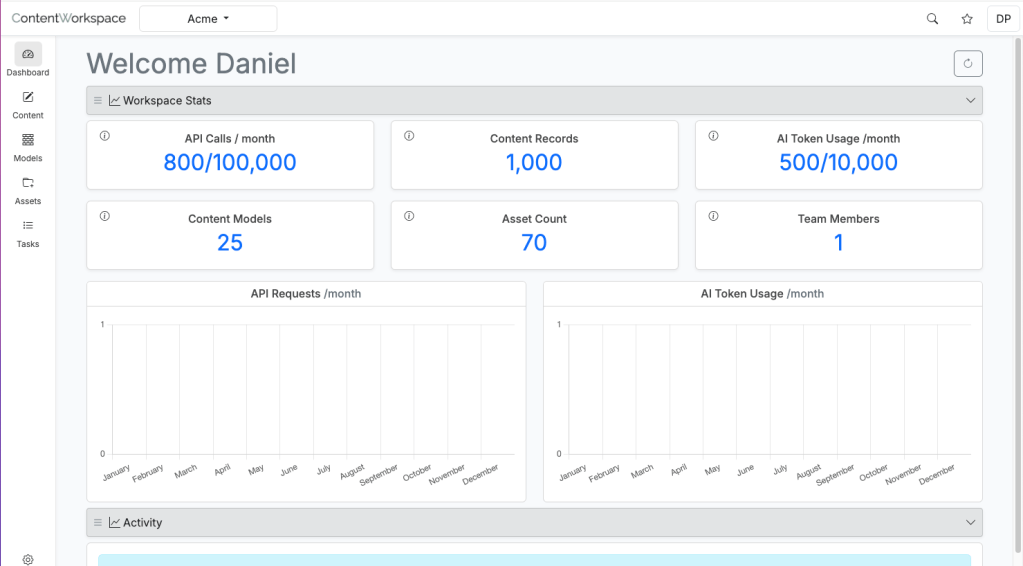The height and width of the screenshot is (566, 1023).
Task: Collapse the Activity panel chevron
Action: 970,523
